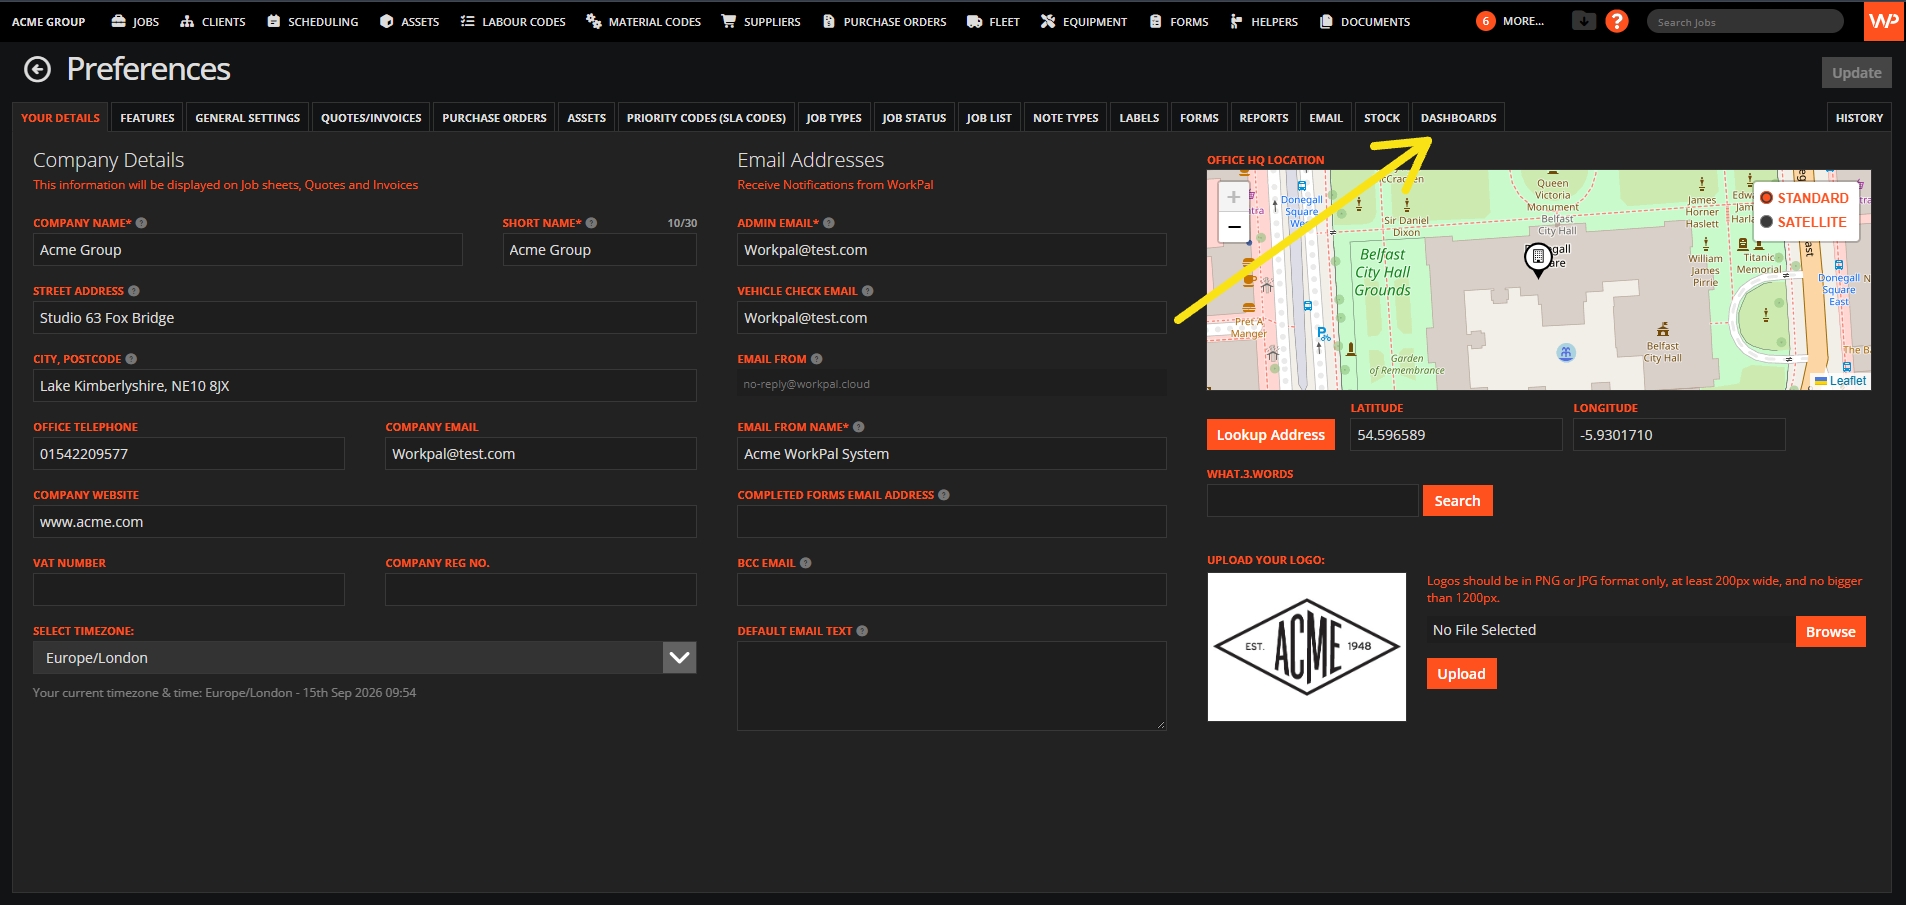
Task: Click the back arrow beside Preferences
Action: tap(37, 69)
